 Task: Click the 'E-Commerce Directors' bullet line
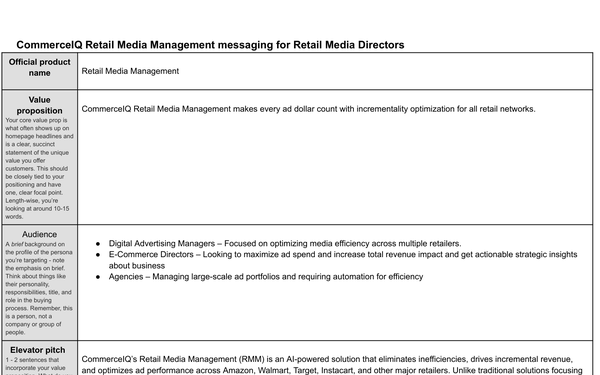click(x=343, y=254)
